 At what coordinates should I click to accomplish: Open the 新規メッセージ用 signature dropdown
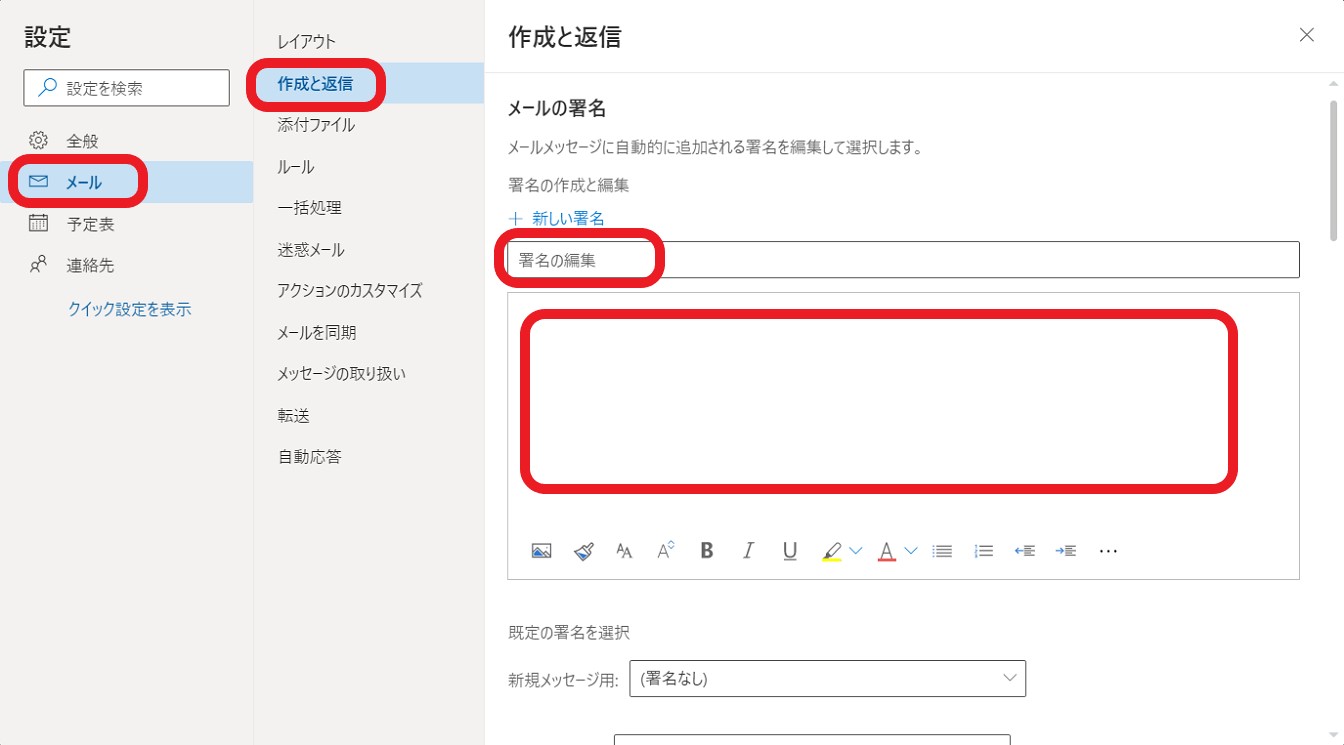[827, 678]
